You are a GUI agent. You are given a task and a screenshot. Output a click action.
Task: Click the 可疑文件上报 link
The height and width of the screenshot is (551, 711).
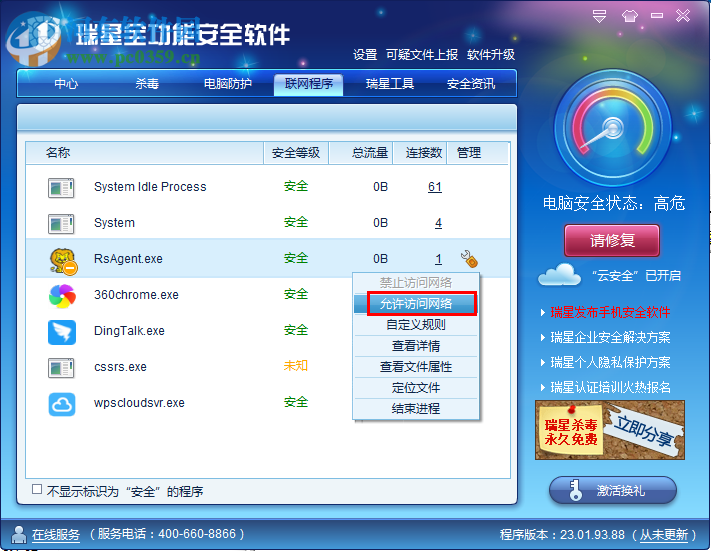pyautogui.click(x=422, y=55)
